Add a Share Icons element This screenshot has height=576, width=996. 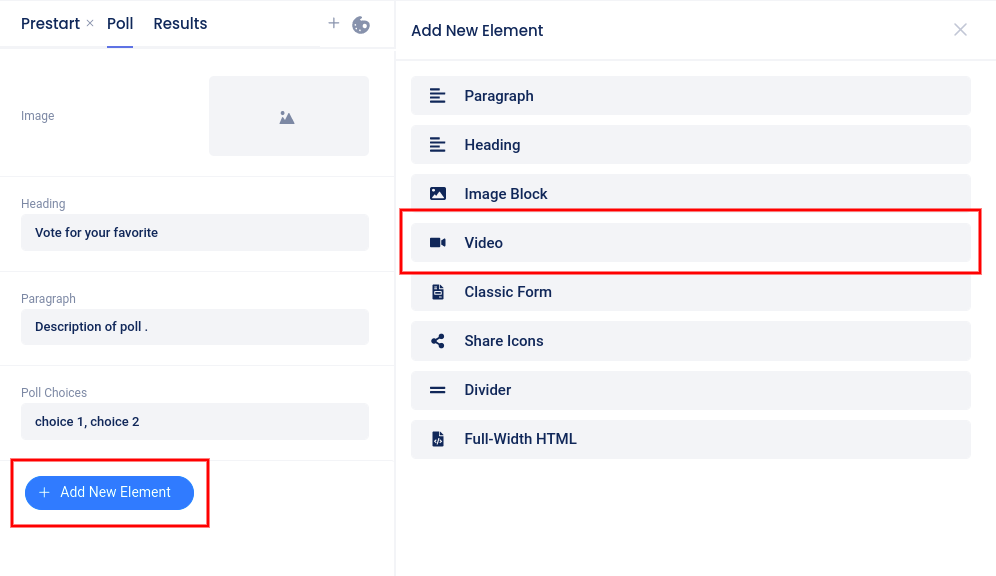[x=690, y=341]
